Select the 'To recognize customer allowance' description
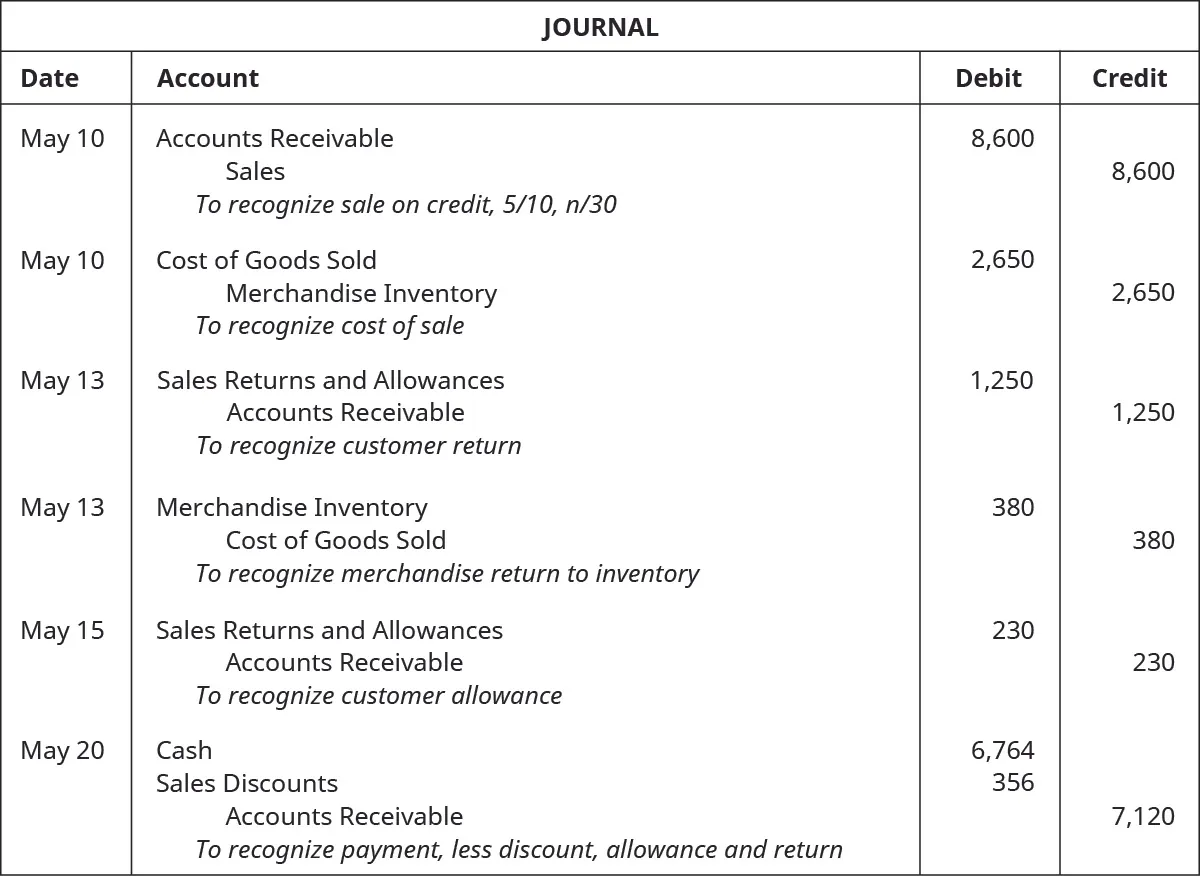1200x876 pixels. [379, 695]
